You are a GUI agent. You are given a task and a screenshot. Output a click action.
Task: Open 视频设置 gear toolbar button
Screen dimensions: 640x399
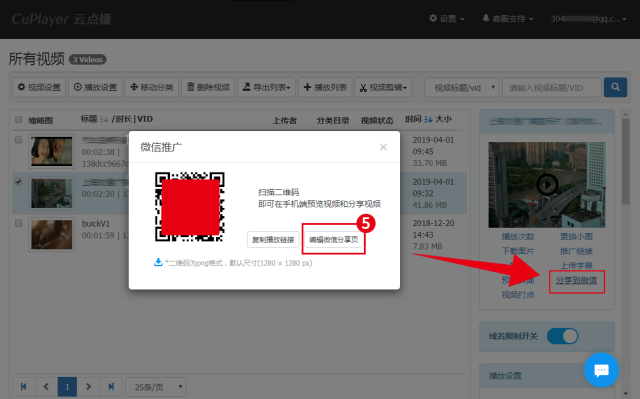[39, 87]
